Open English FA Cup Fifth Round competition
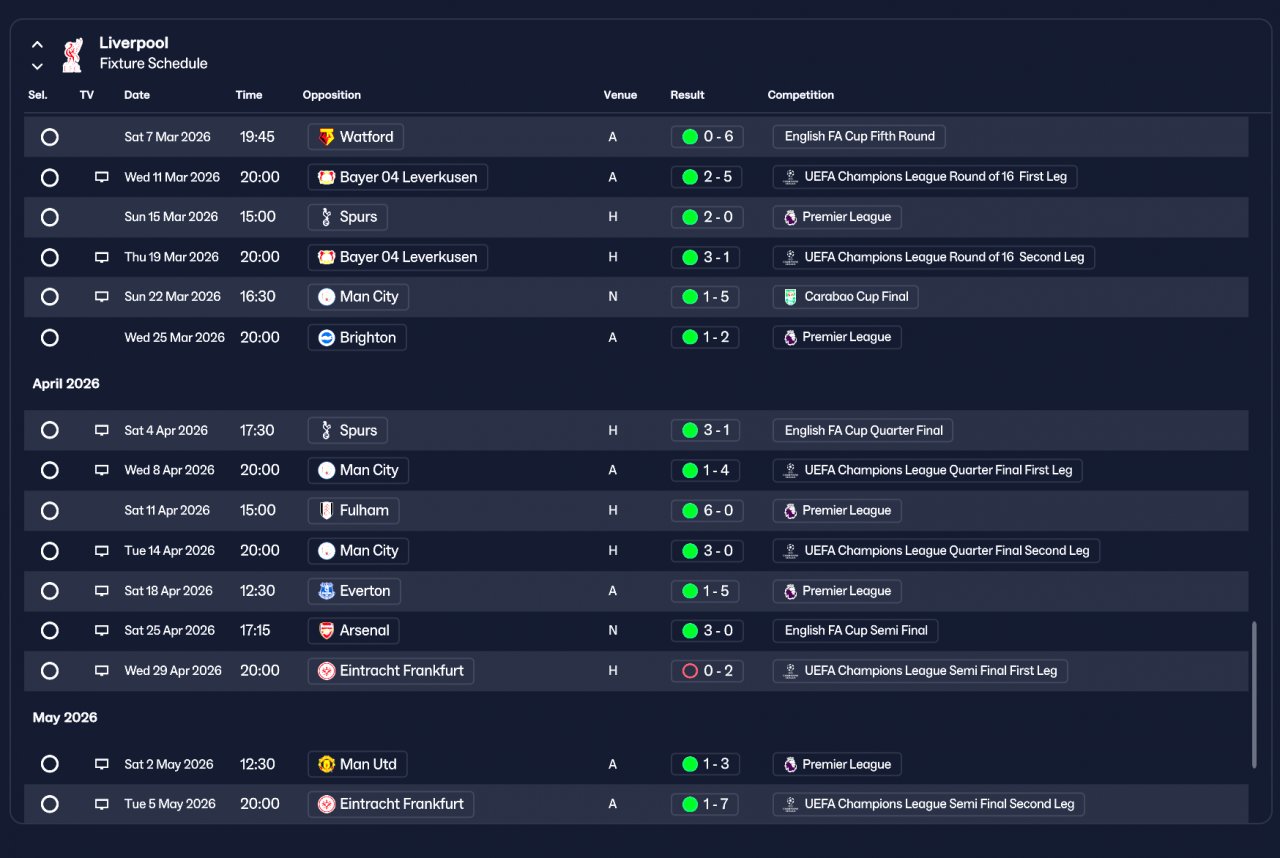1280x858 pixels. 859,137
